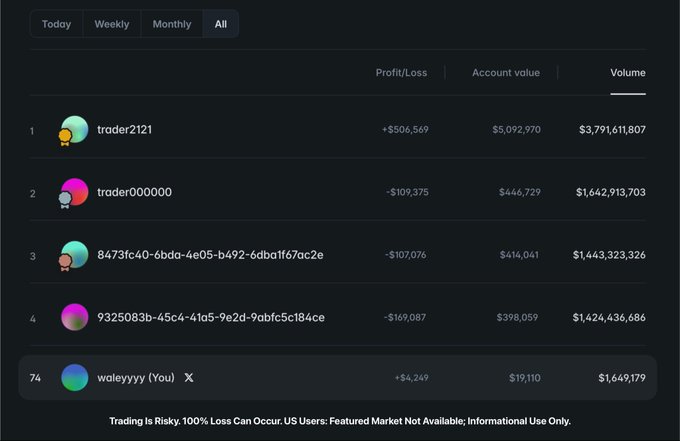Screen dimensions: 680x441
Task: Click rank number 2 beside trader000000
Action: pos(33,193)
